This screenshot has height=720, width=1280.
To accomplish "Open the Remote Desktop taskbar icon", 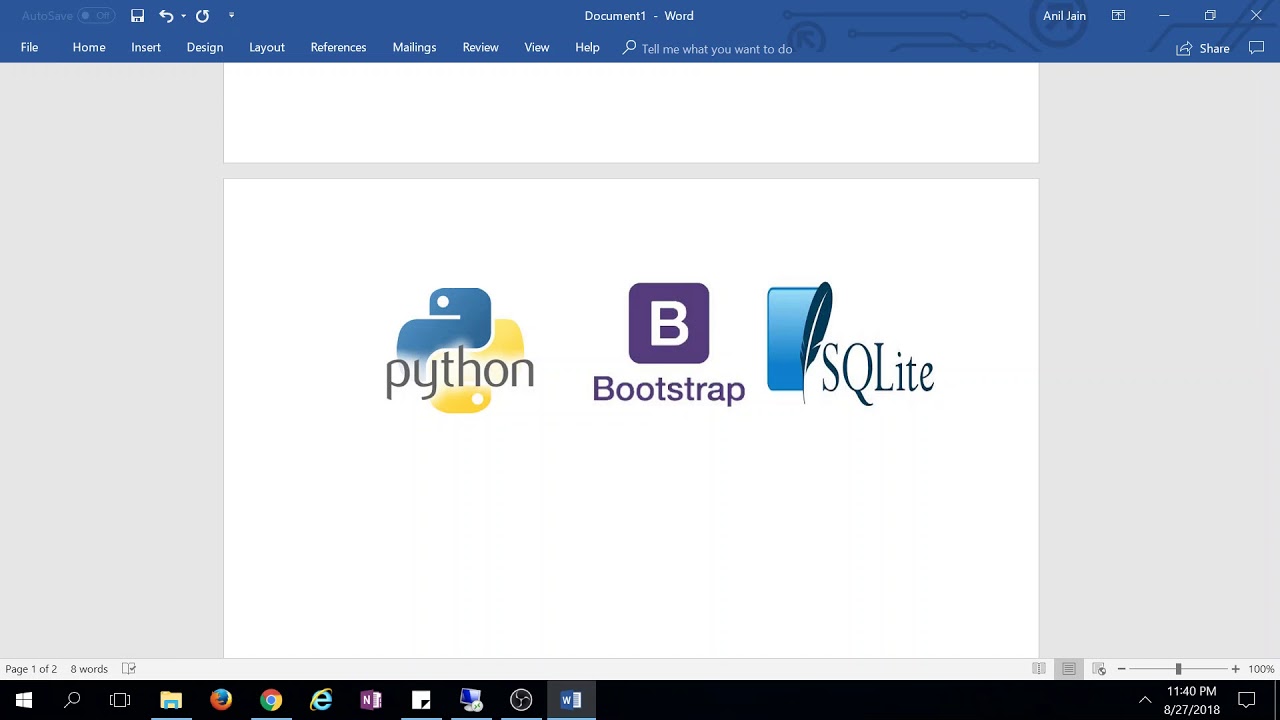I will point(471,700).
